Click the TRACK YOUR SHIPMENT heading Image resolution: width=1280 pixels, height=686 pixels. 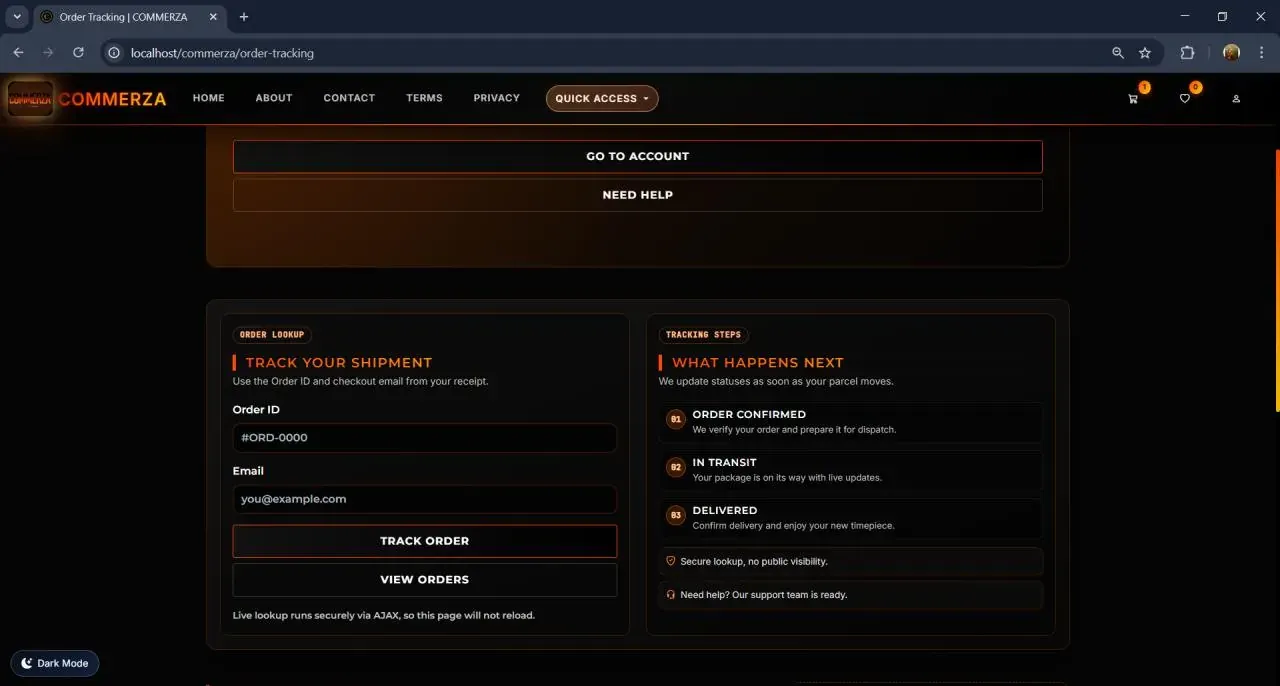click(339, 363)
